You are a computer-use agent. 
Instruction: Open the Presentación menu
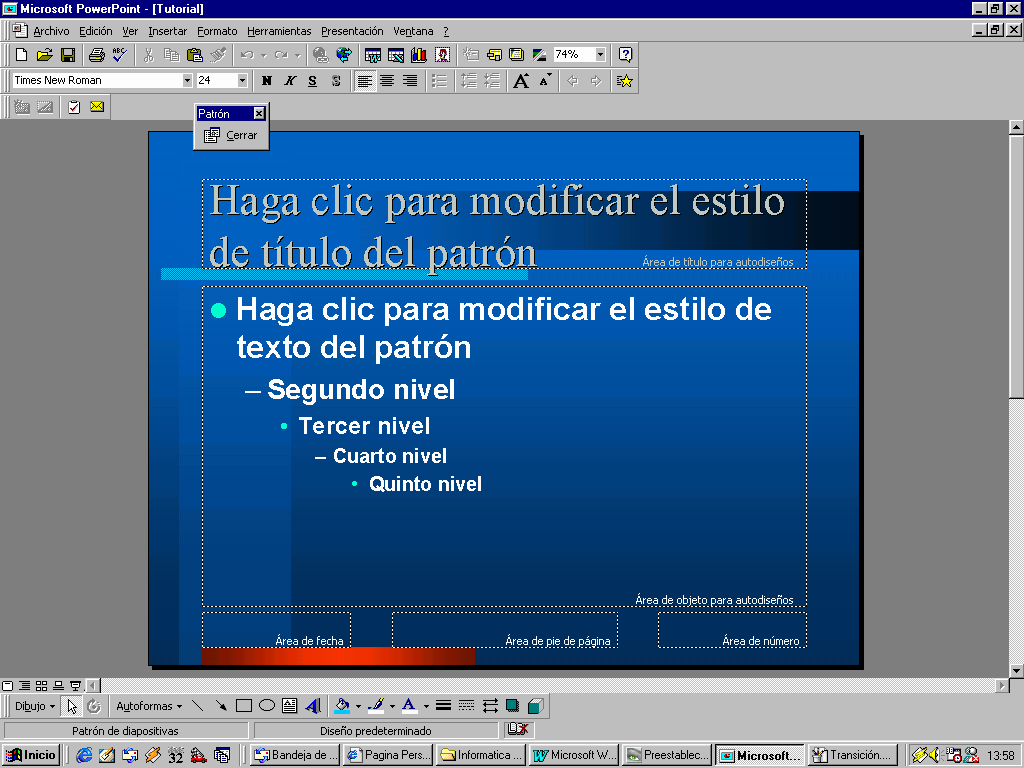point(352,31)
